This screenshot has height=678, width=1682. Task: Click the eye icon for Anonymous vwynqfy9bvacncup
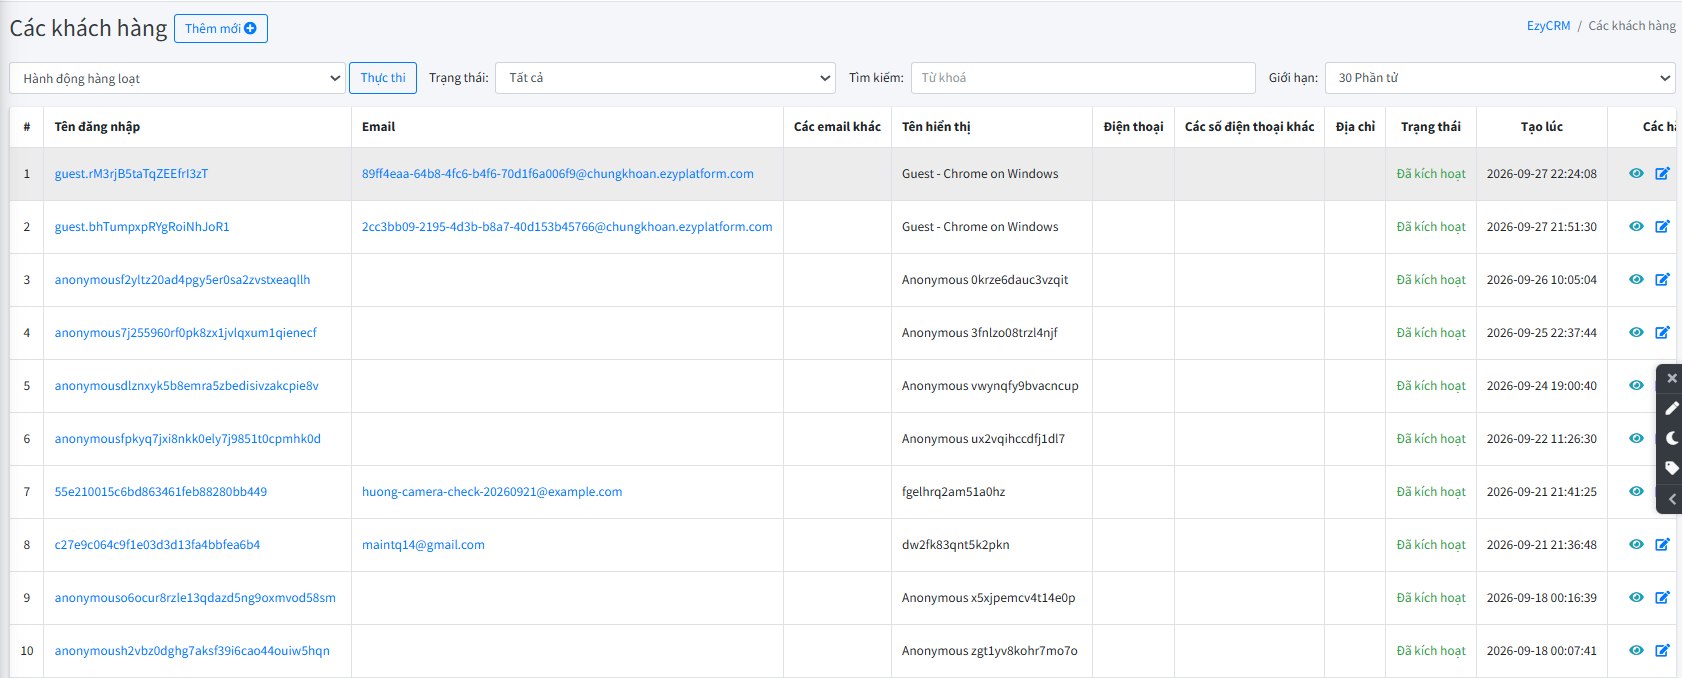click(x=1636, y=385)
